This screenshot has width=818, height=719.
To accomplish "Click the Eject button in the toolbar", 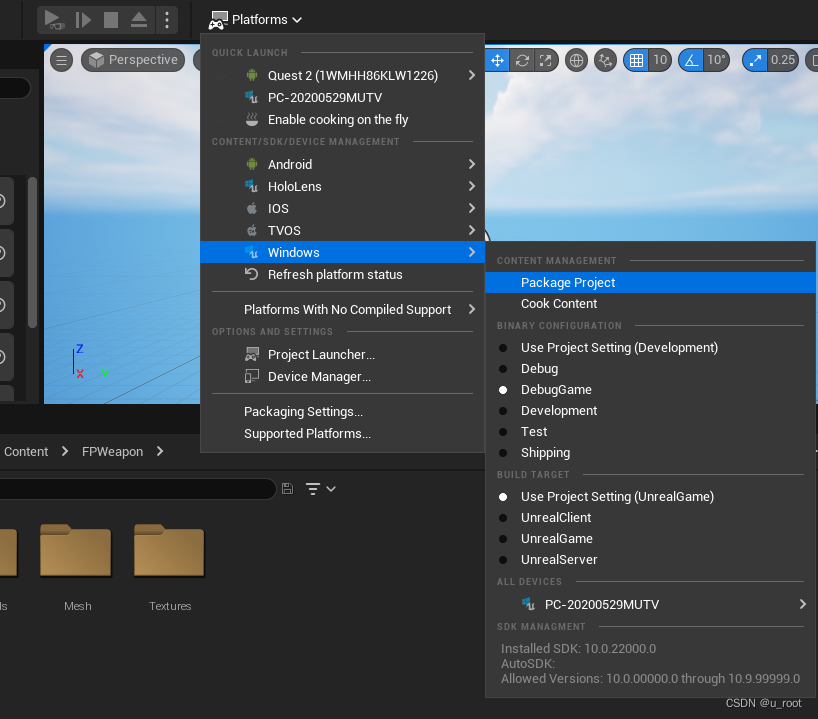I will pyautogui.click(x=139, y=20).
